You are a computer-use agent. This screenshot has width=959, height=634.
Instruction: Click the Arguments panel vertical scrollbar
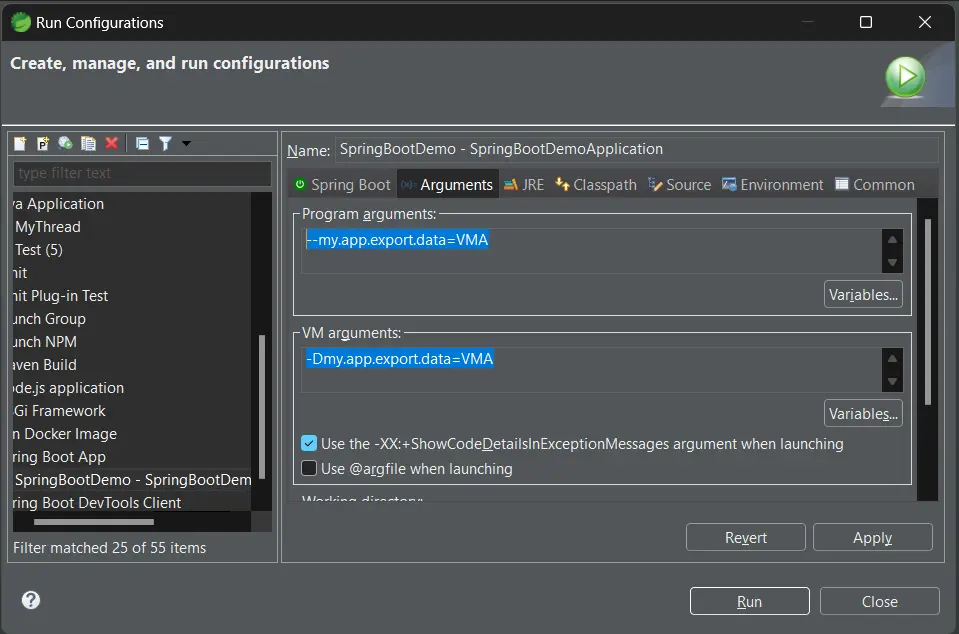928,312
